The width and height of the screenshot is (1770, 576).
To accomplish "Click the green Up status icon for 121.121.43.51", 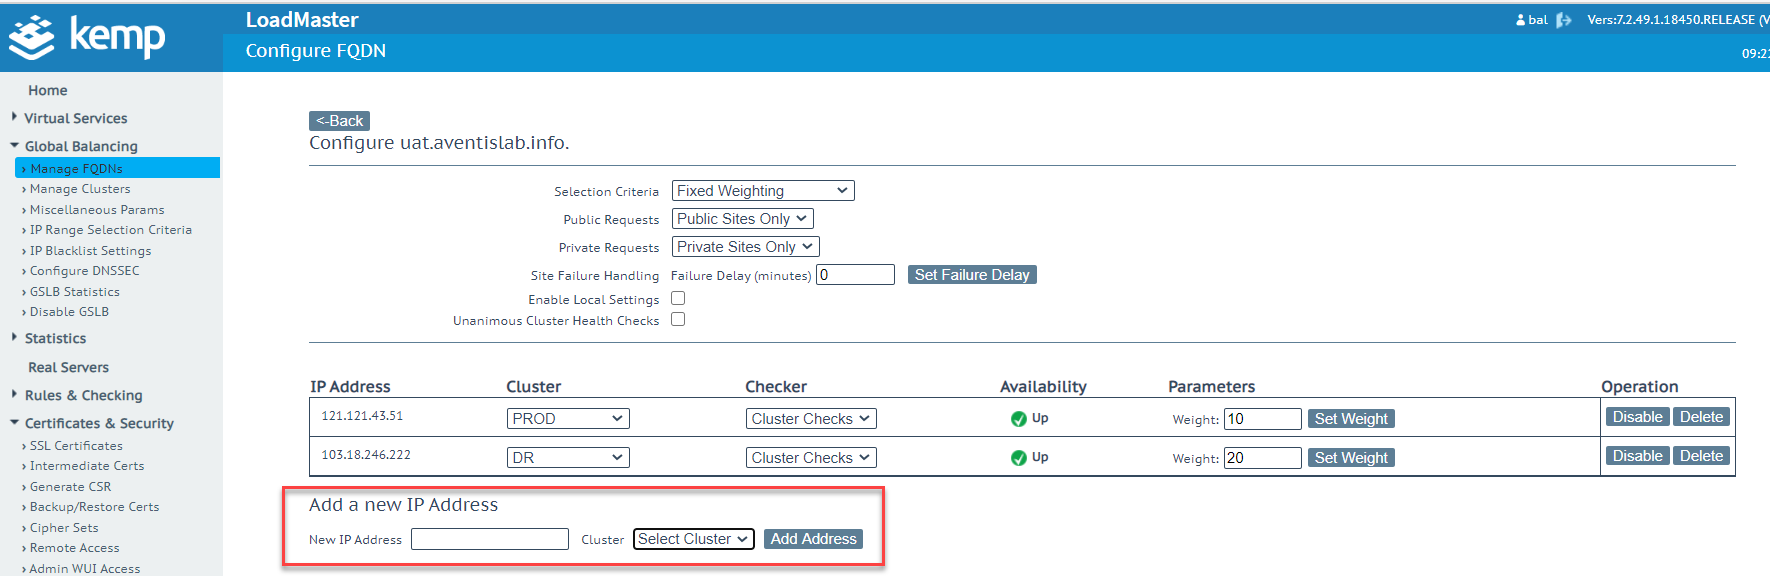I will 1018,419.
